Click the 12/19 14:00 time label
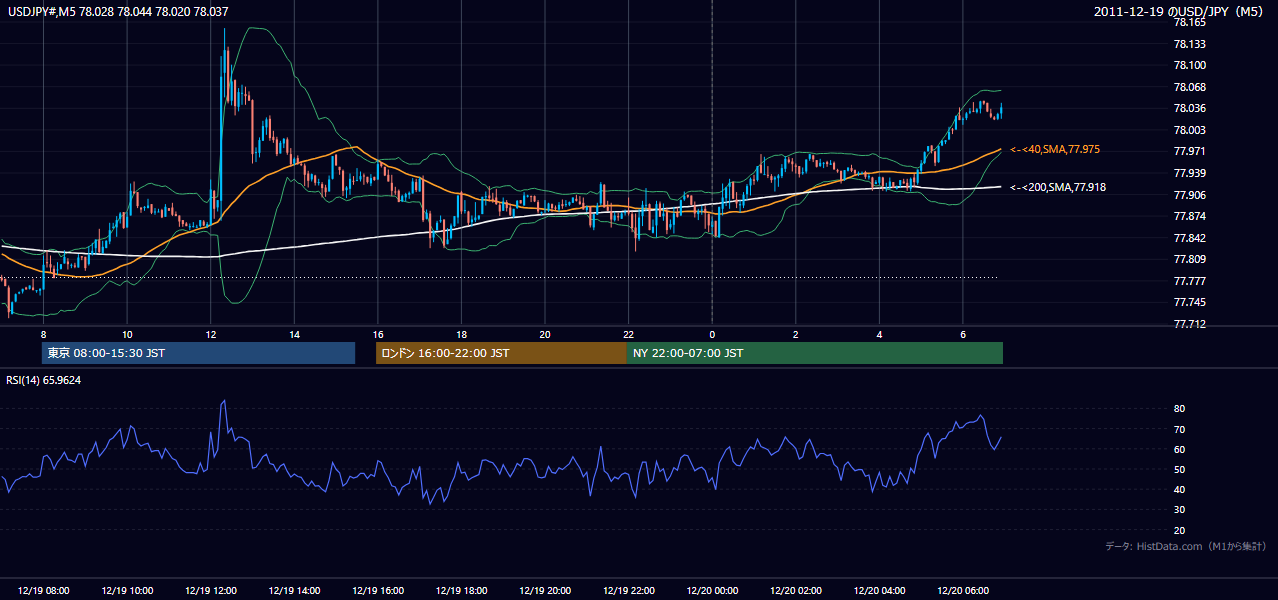1278x600 pixels. pos(294,591)
